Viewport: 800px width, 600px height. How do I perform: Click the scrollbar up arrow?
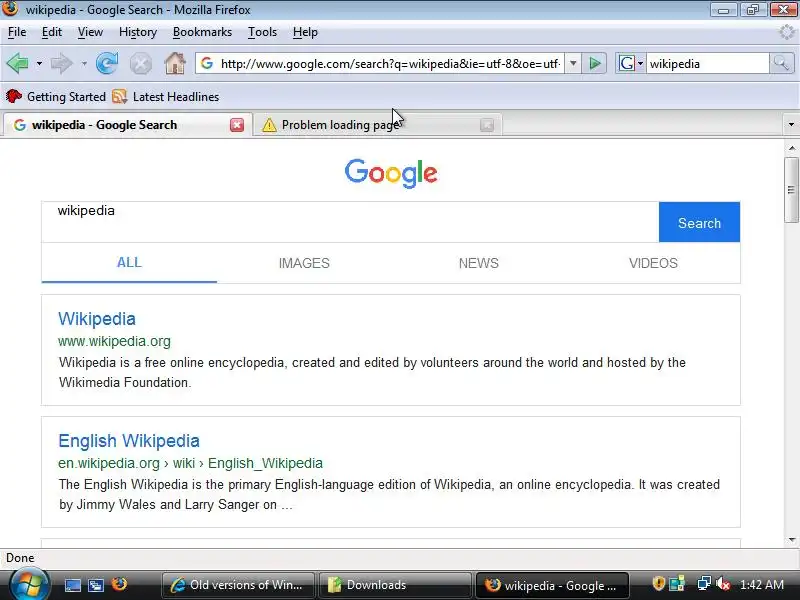tap(792, 148)
